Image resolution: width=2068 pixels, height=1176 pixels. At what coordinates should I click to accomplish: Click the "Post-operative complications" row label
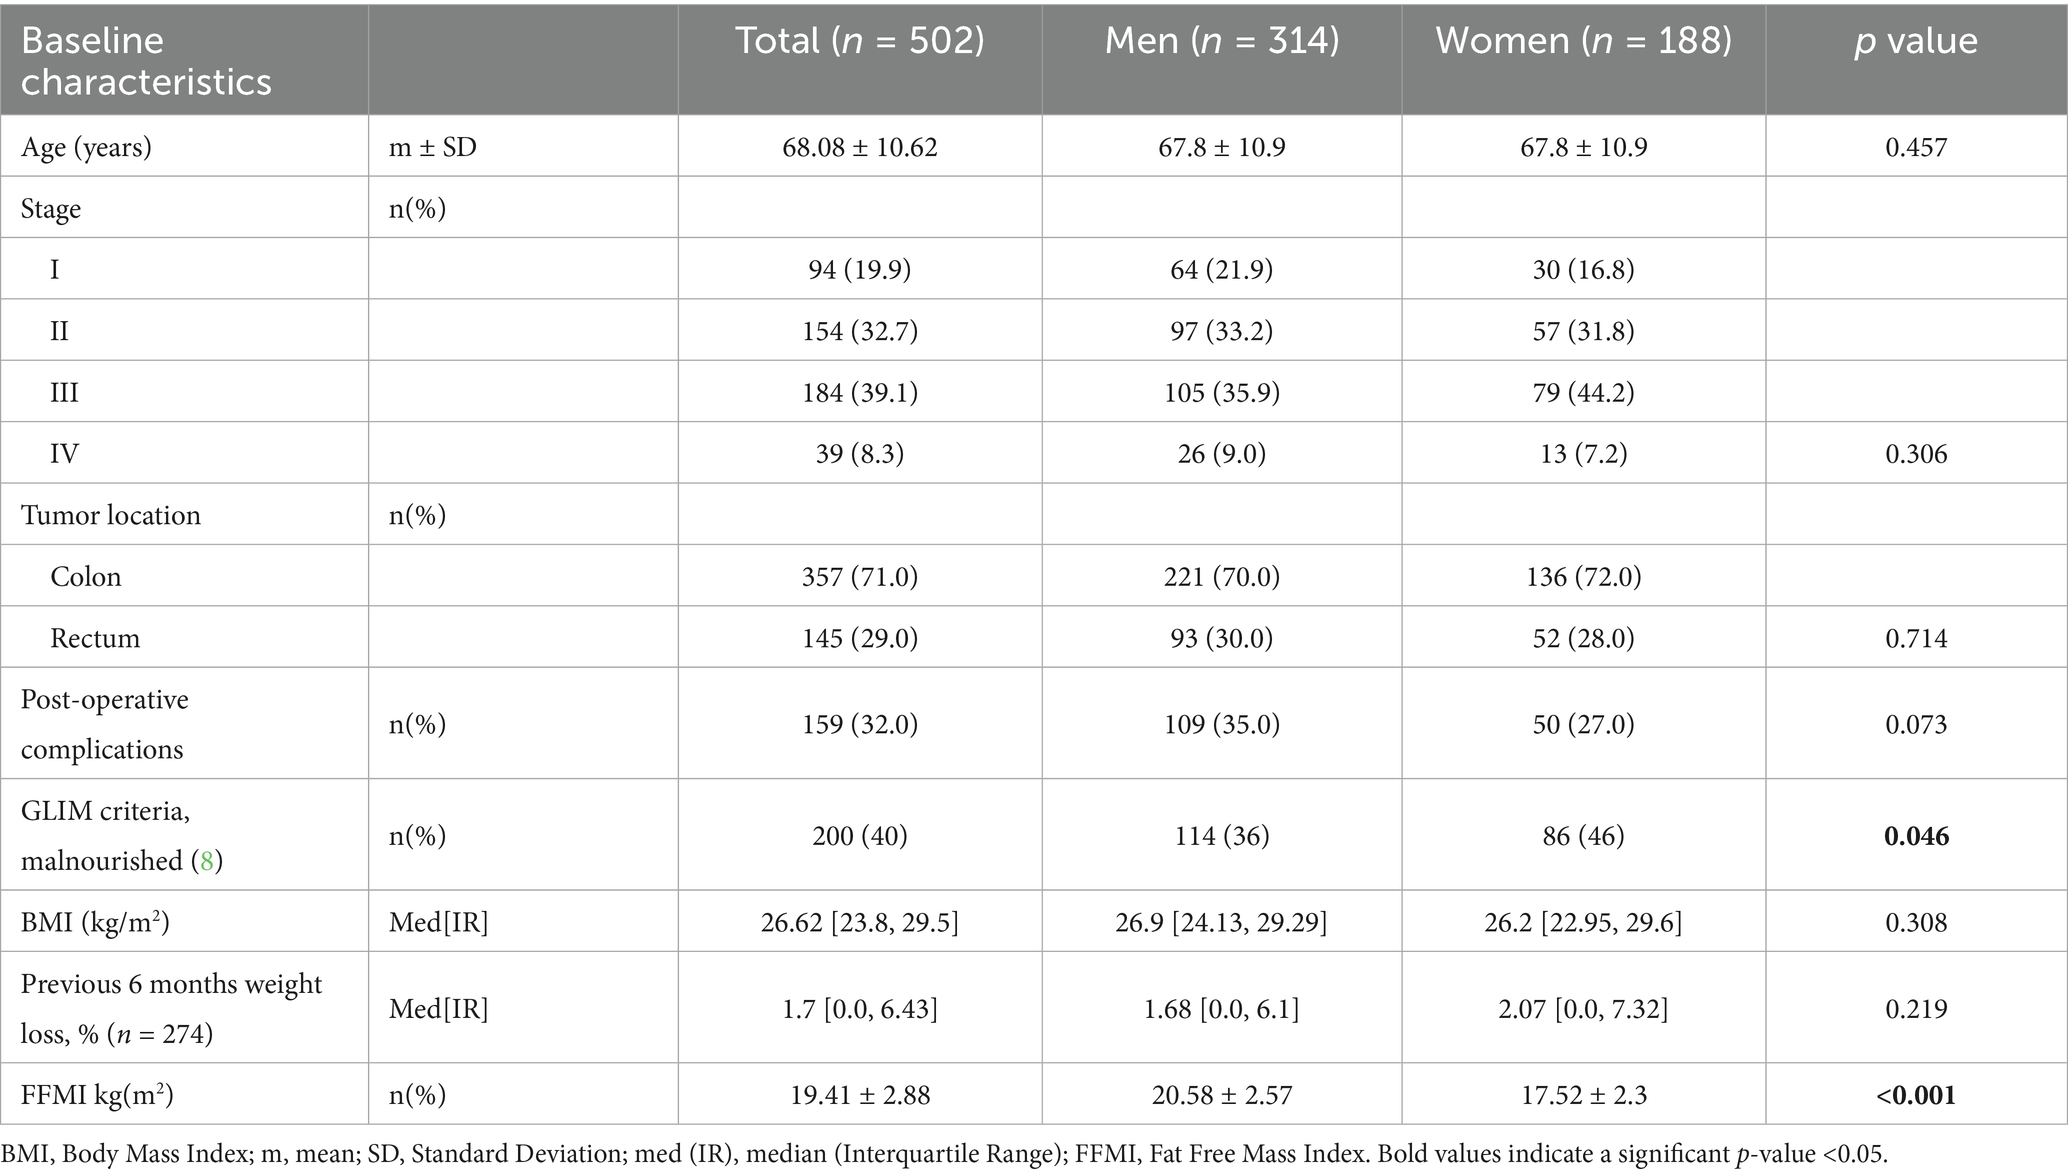pos(104,724)
